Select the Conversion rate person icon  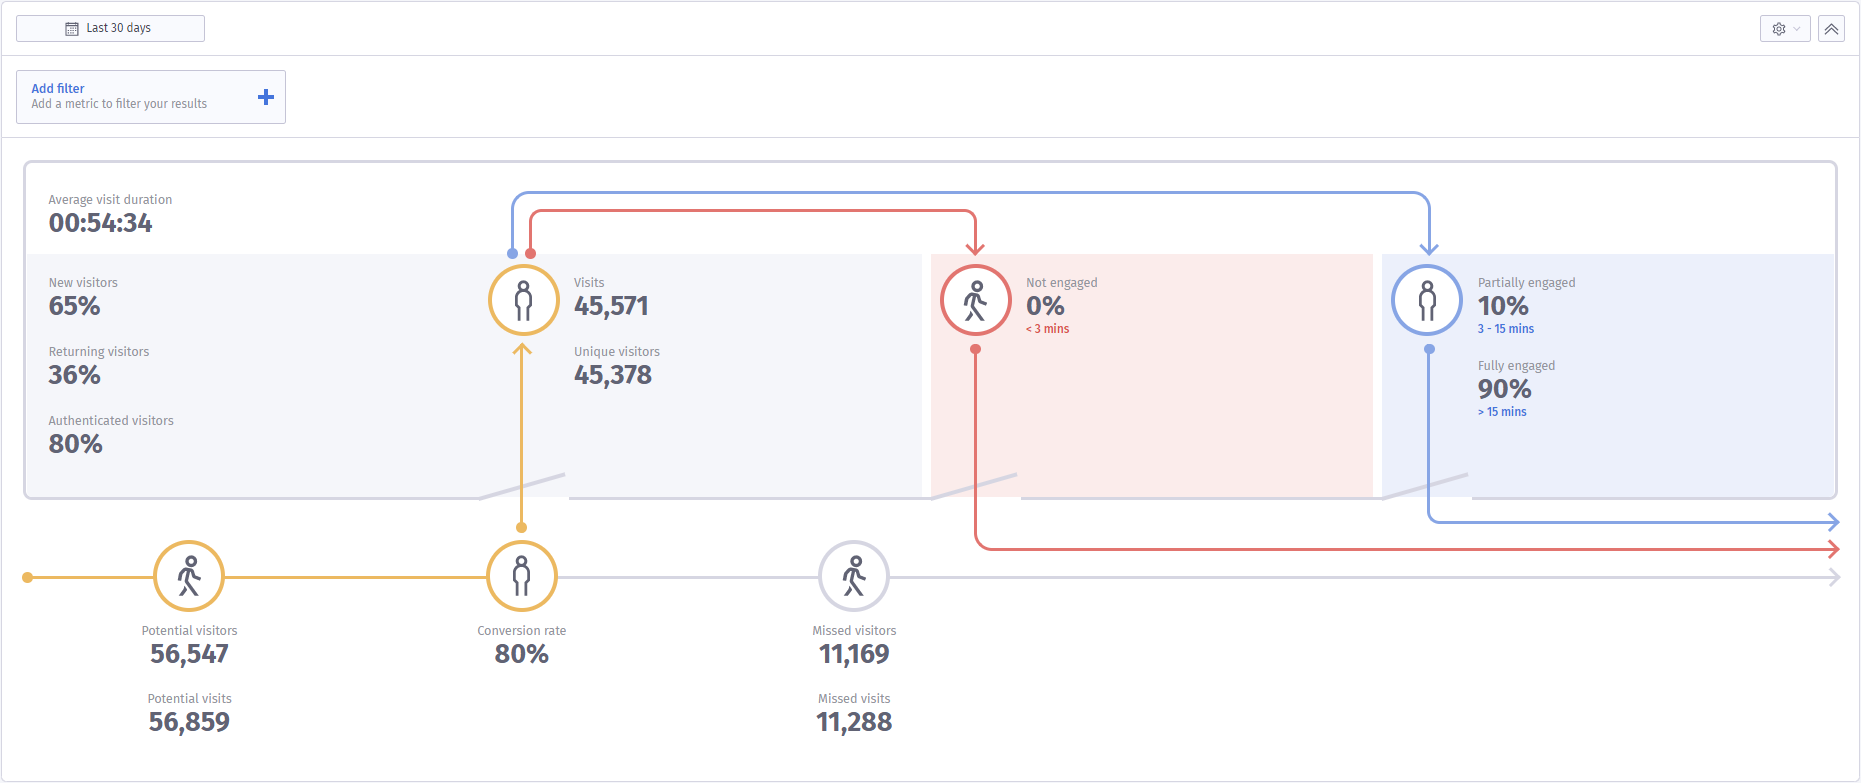click(x=521, y=576)
